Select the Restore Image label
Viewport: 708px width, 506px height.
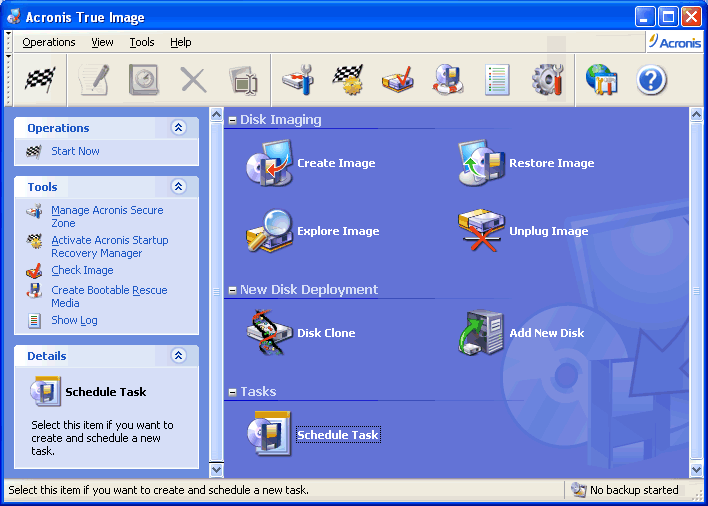[552, 163]
